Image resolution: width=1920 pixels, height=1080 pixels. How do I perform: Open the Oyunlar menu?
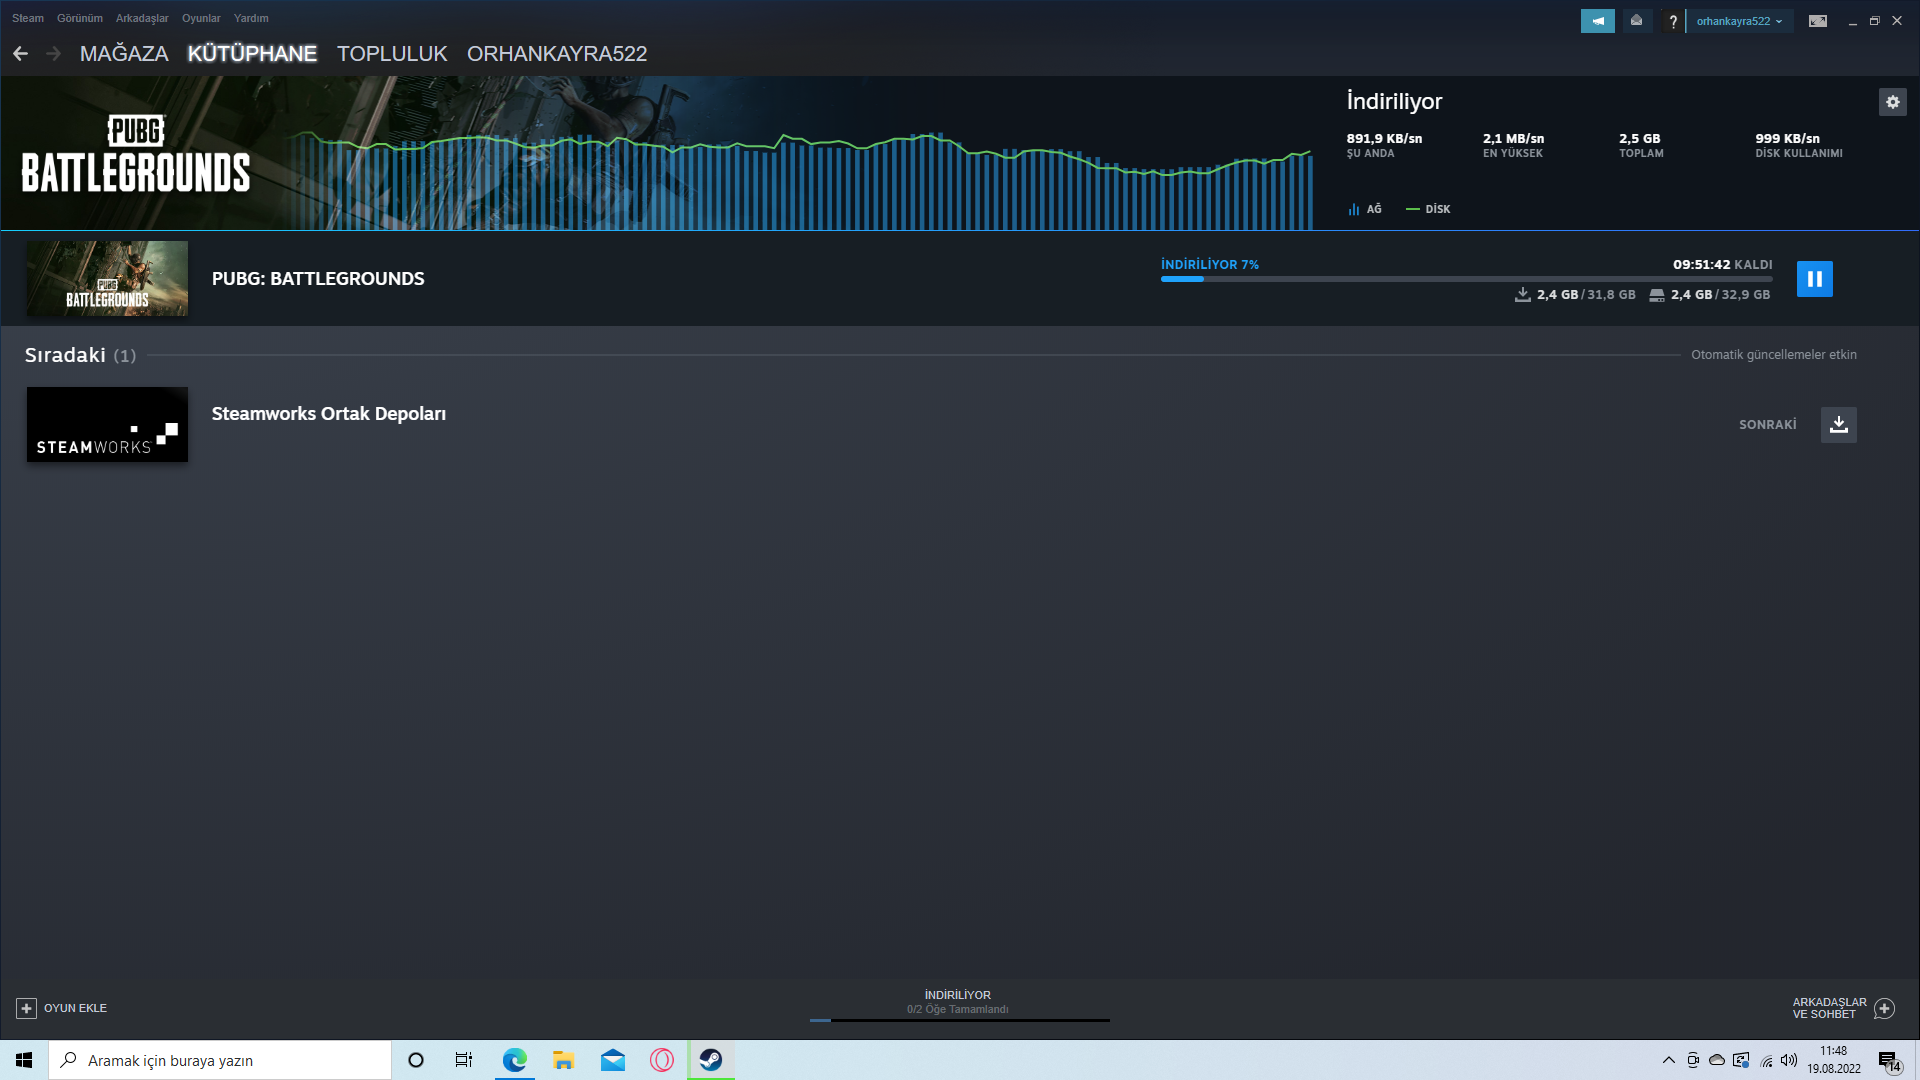point(201,18)
